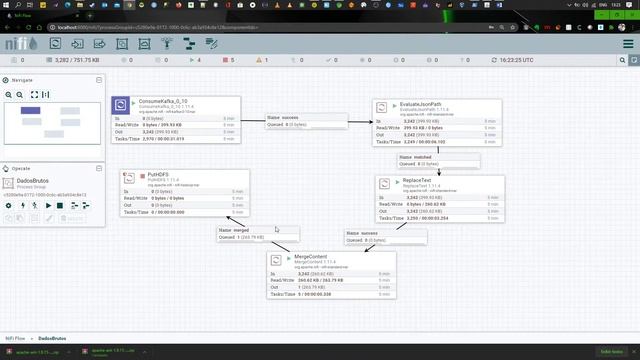Click queued total 3,282 / 751.75 KB

click(x=73, y=60)
